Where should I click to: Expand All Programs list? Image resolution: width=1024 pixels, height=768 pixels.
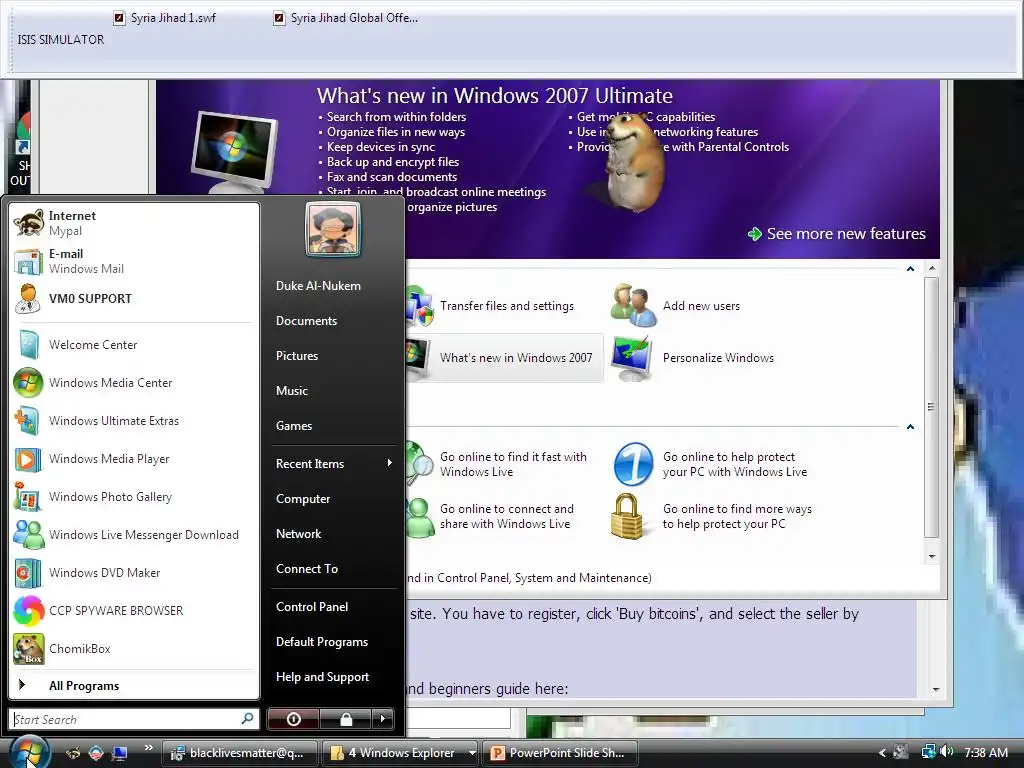click(134, 685)
